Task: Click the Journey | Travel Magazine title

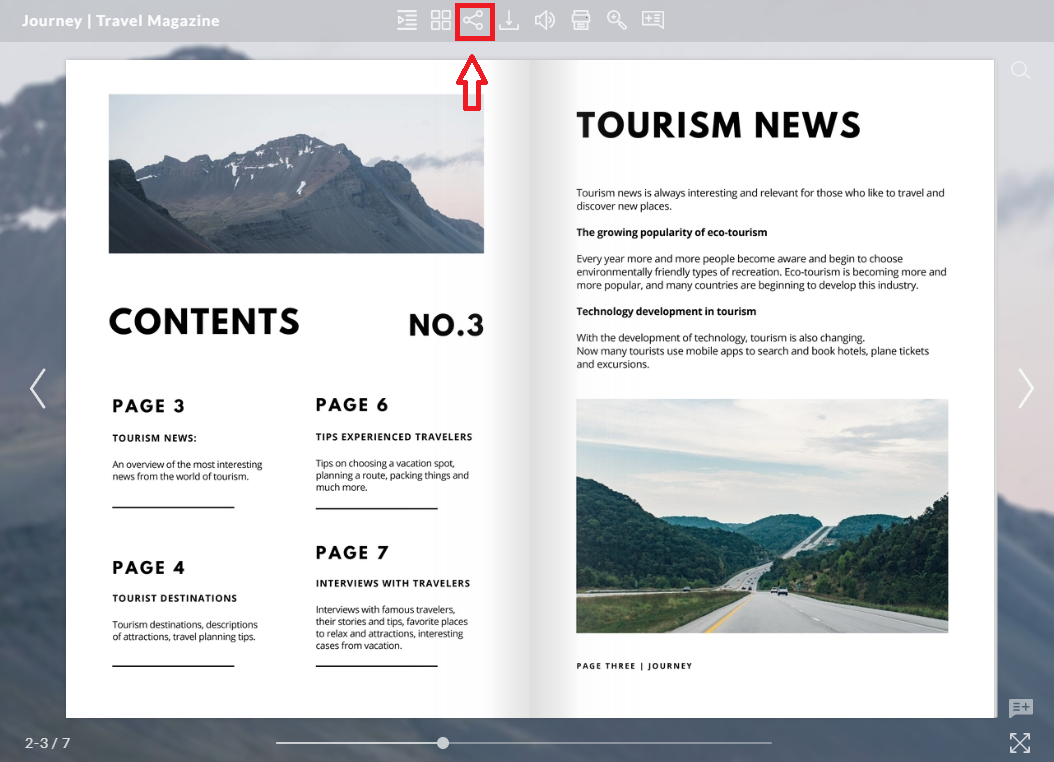Action: point(120,20)
